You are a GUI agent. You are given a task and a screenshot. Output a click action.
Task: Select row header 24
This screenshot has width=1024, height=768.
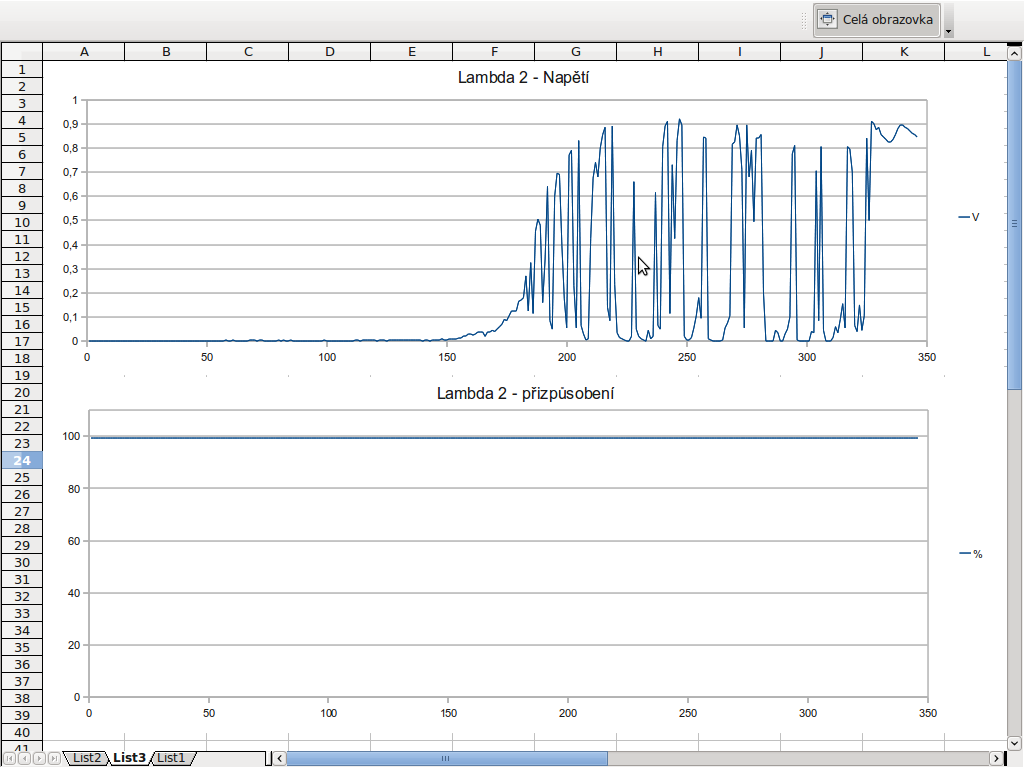[21, 460]
